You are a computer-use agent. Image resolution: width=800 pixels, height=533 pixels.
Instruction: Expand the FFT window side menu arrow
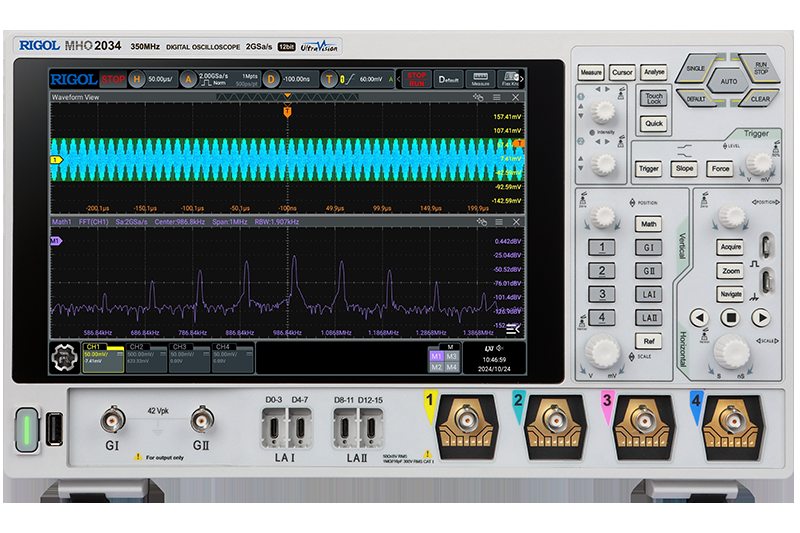tap(514, 329)
